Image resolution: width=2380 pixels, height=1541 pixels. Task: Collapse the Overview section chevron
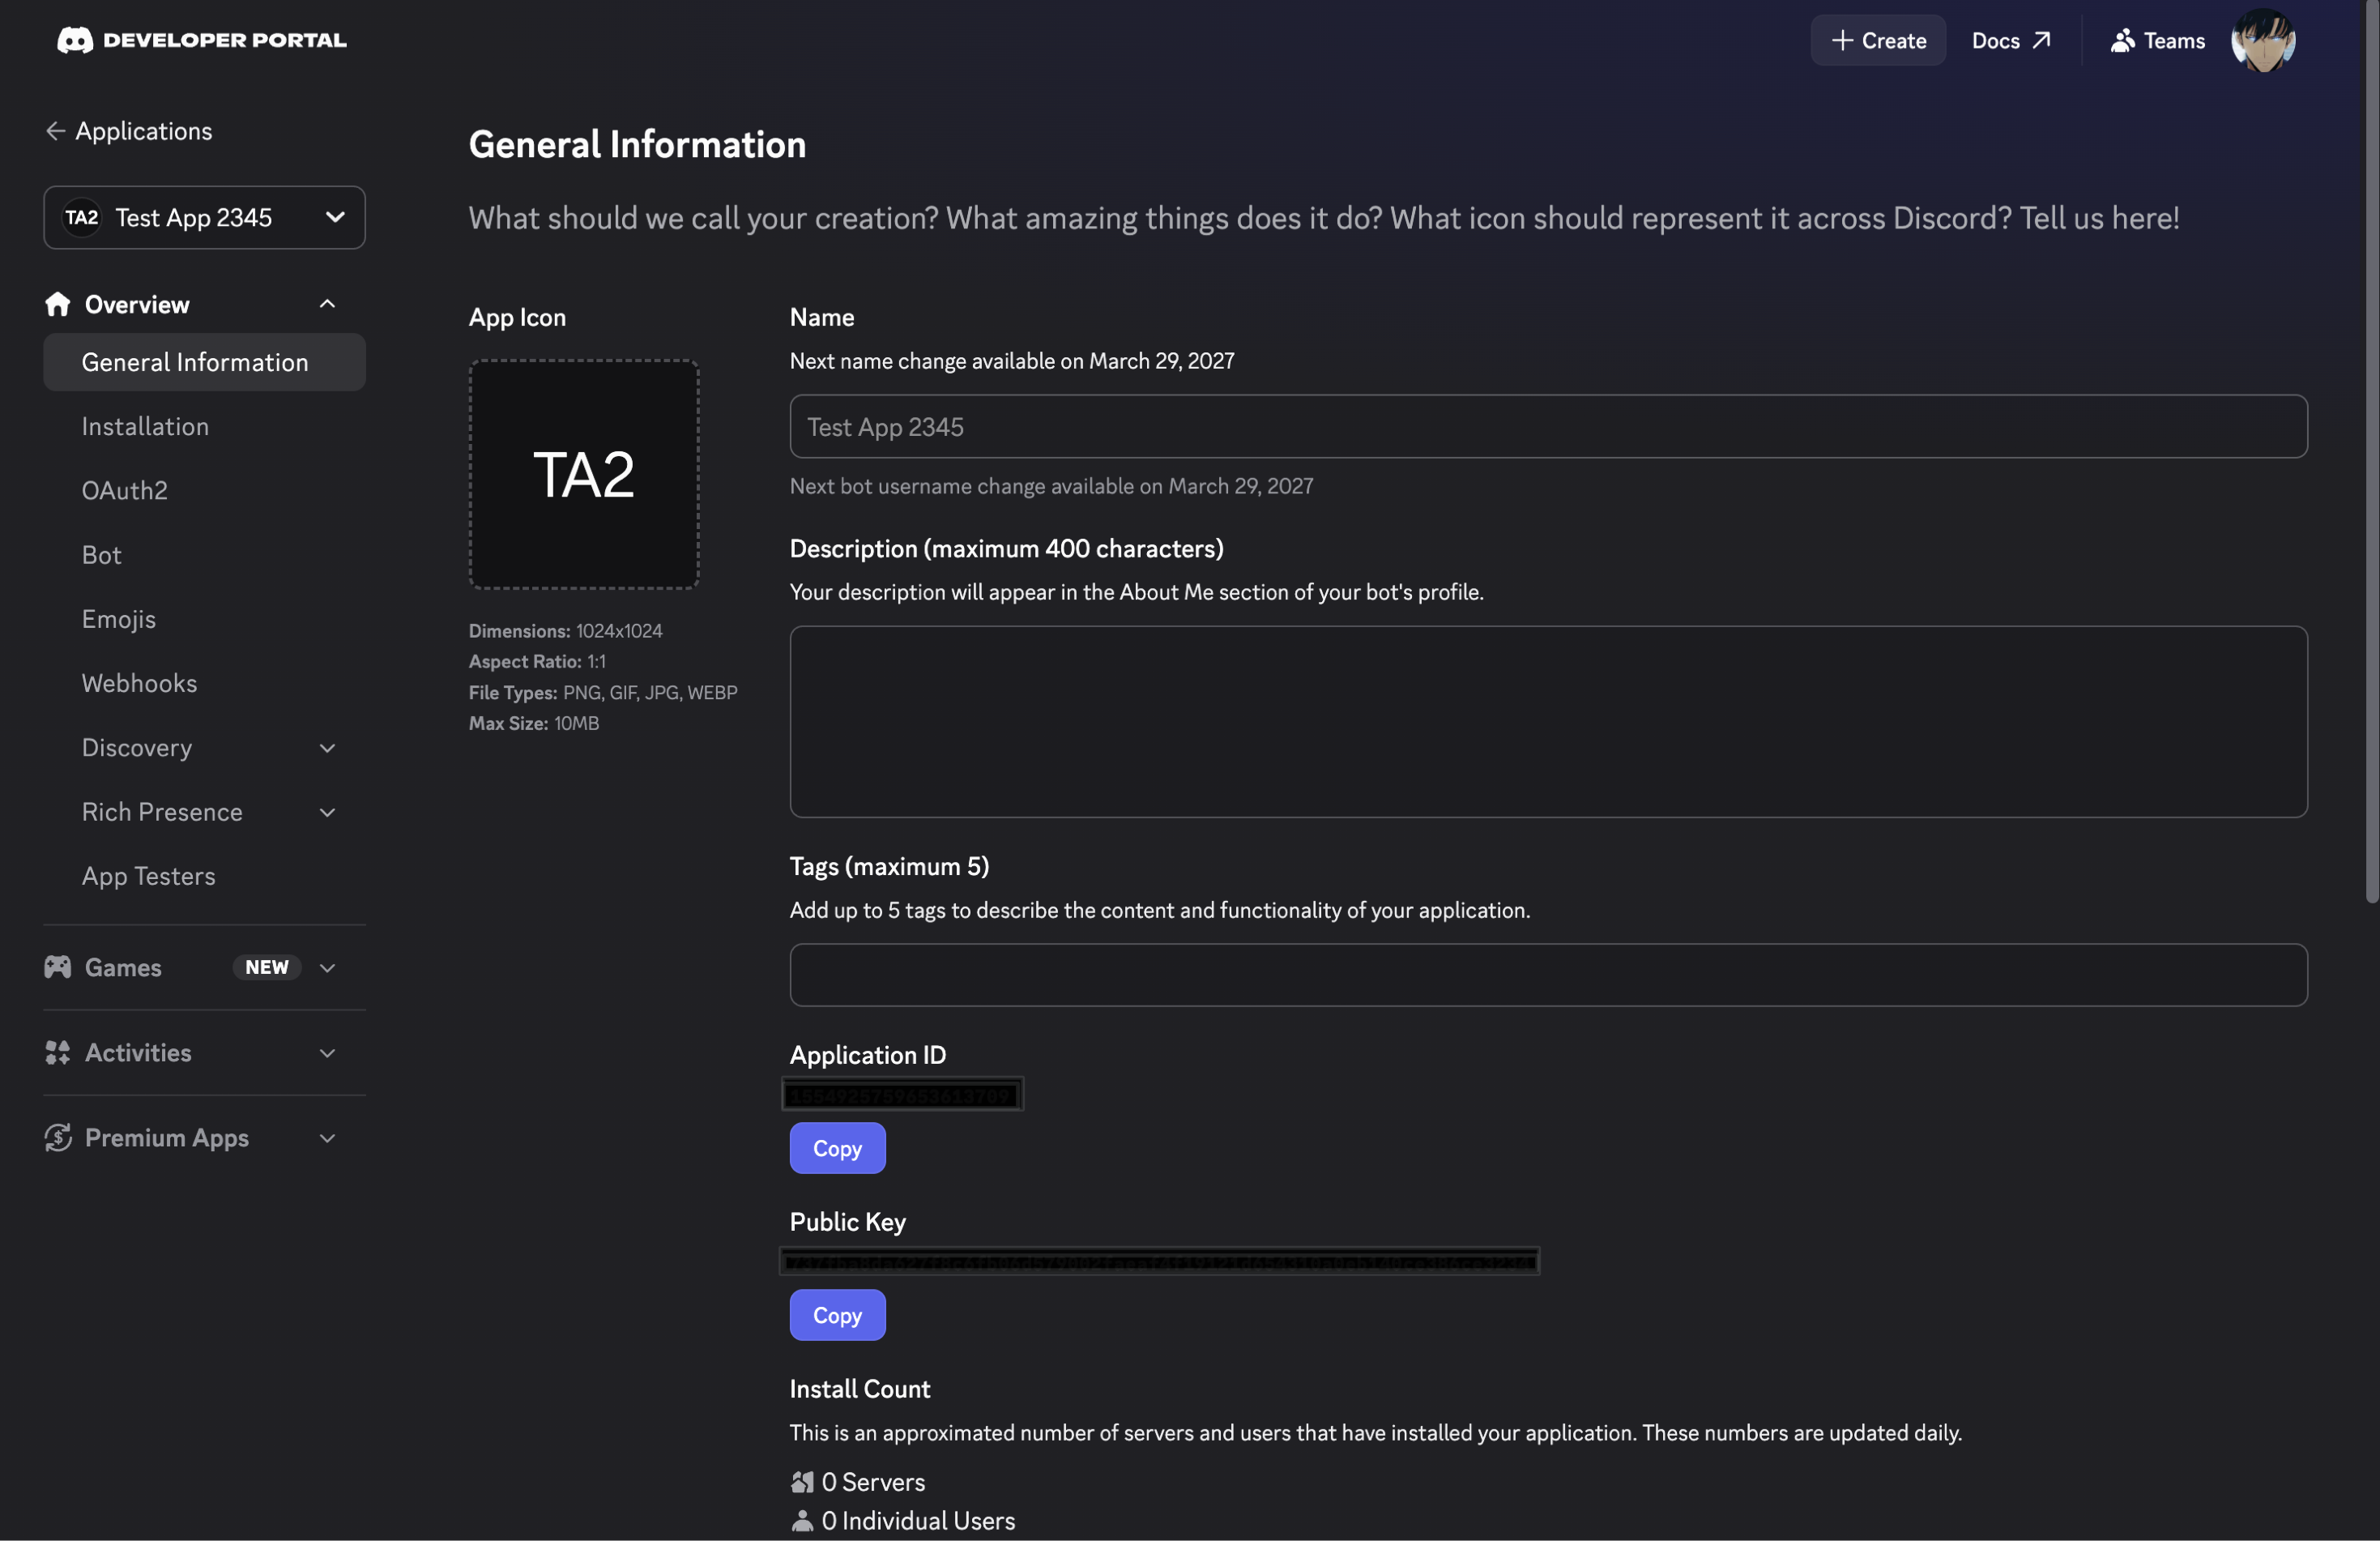click(327, 304)
